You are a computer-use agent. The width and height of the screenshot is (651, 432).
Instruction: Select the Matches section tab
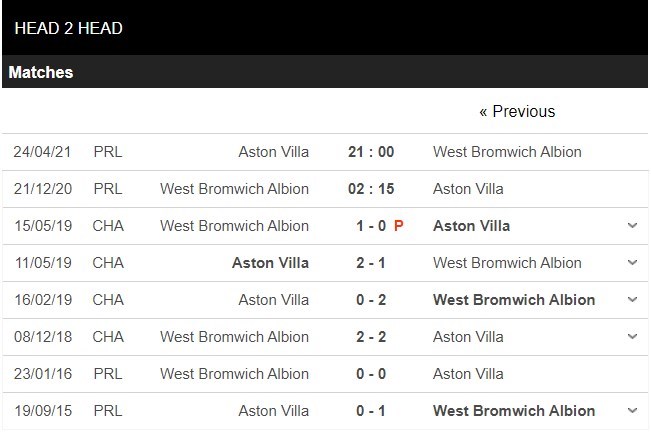(x=41, y=73)
